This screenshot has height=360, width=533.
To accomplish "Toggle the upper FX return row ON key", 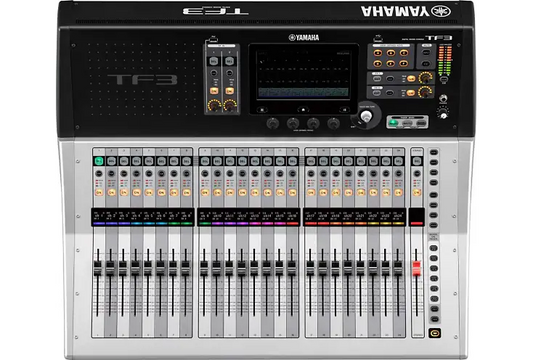I will [411, 79].
